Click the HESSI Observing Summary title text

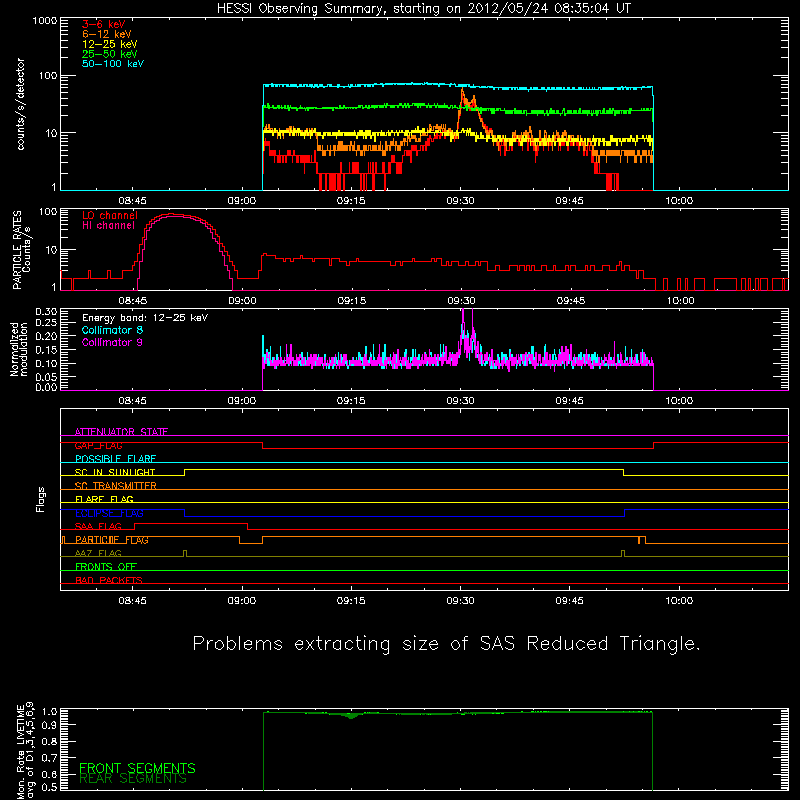click(423, 8)
